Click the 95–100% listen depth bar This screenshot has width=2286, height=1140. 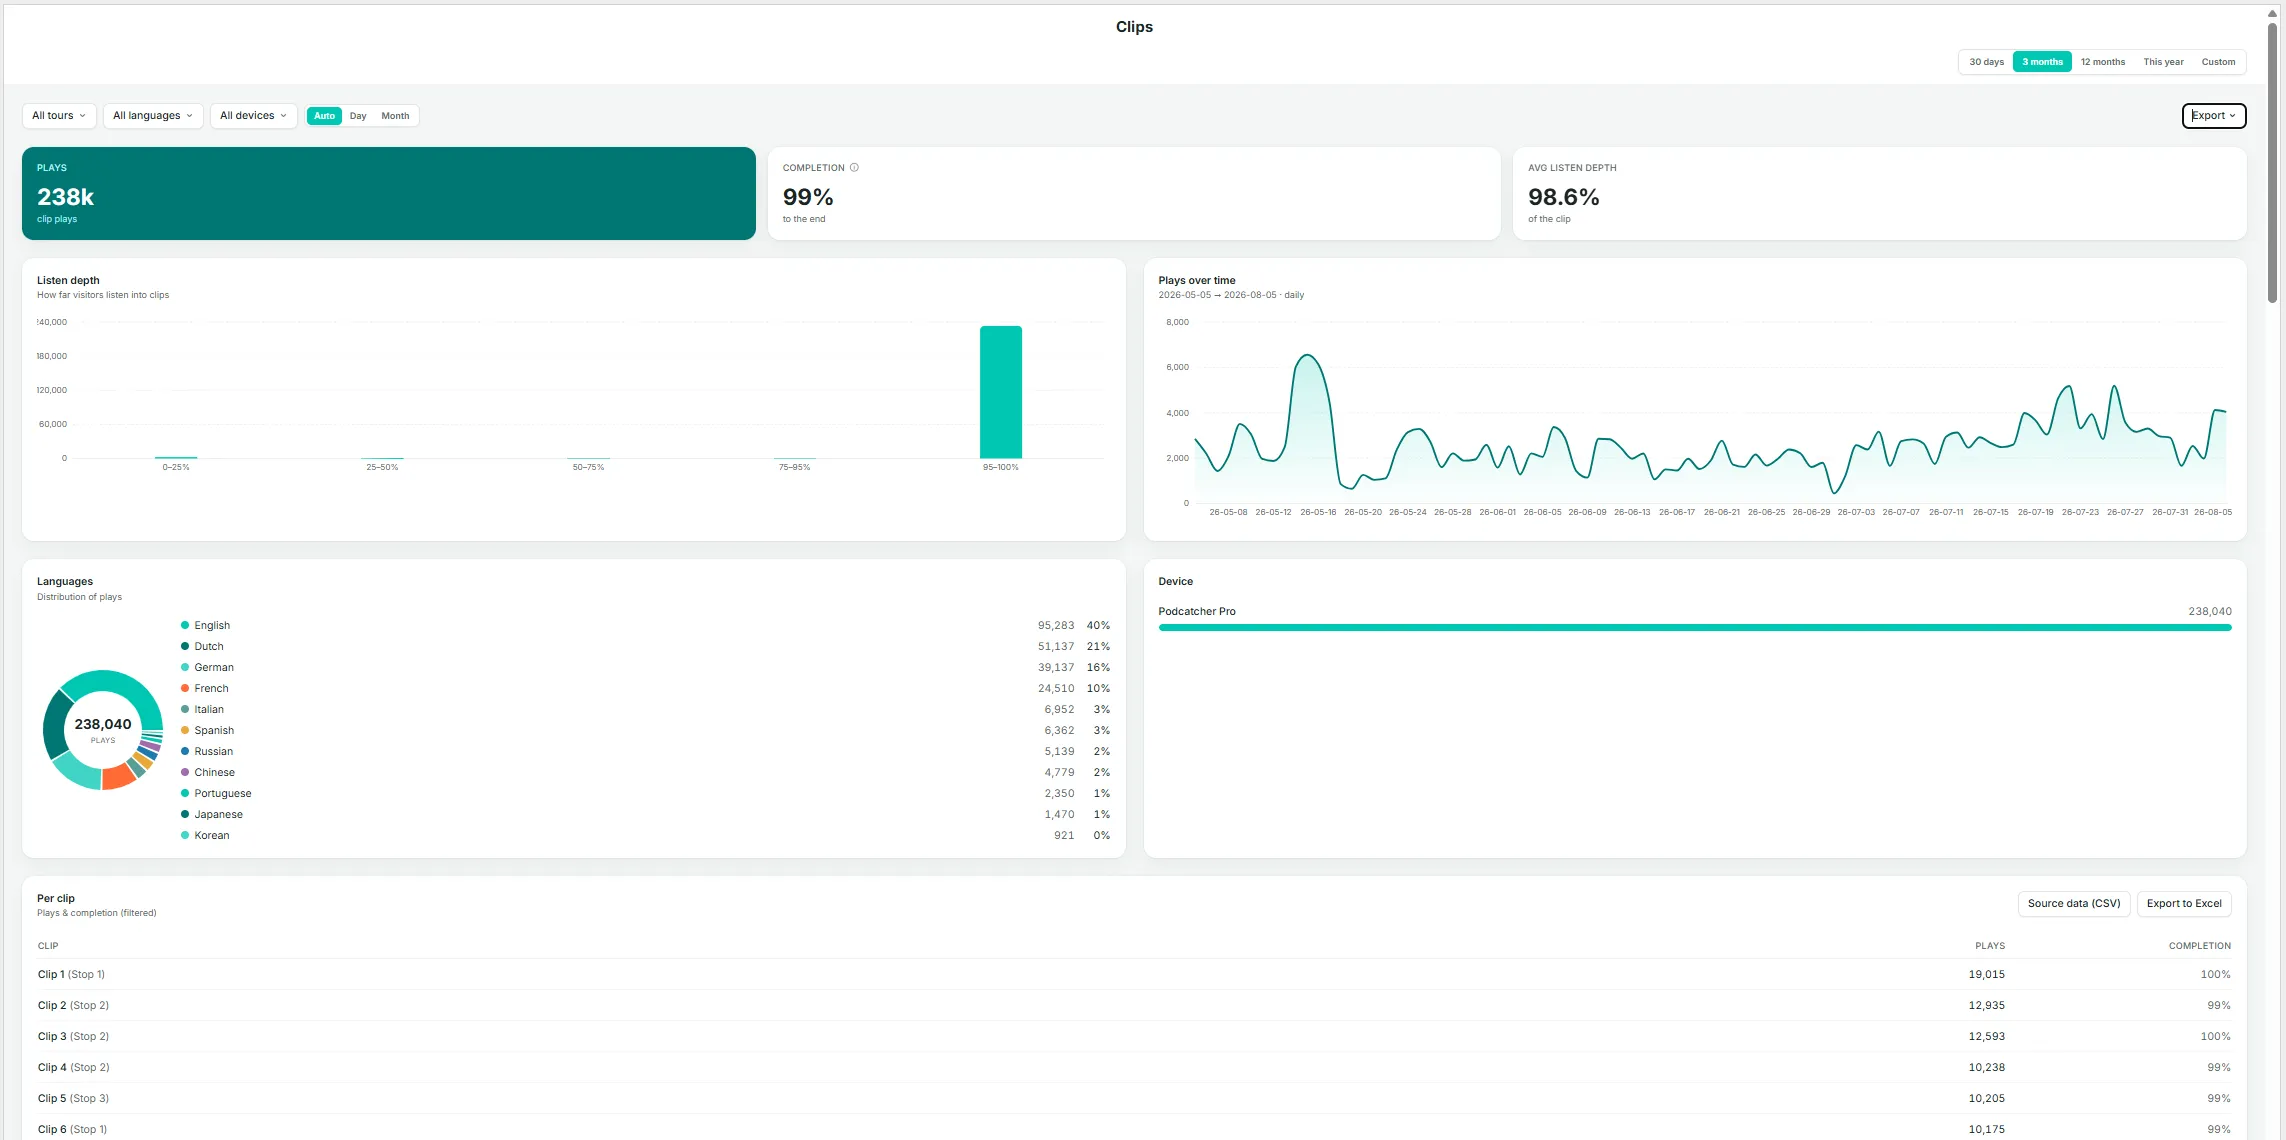pyautogui.click(x=1001, y=392)
